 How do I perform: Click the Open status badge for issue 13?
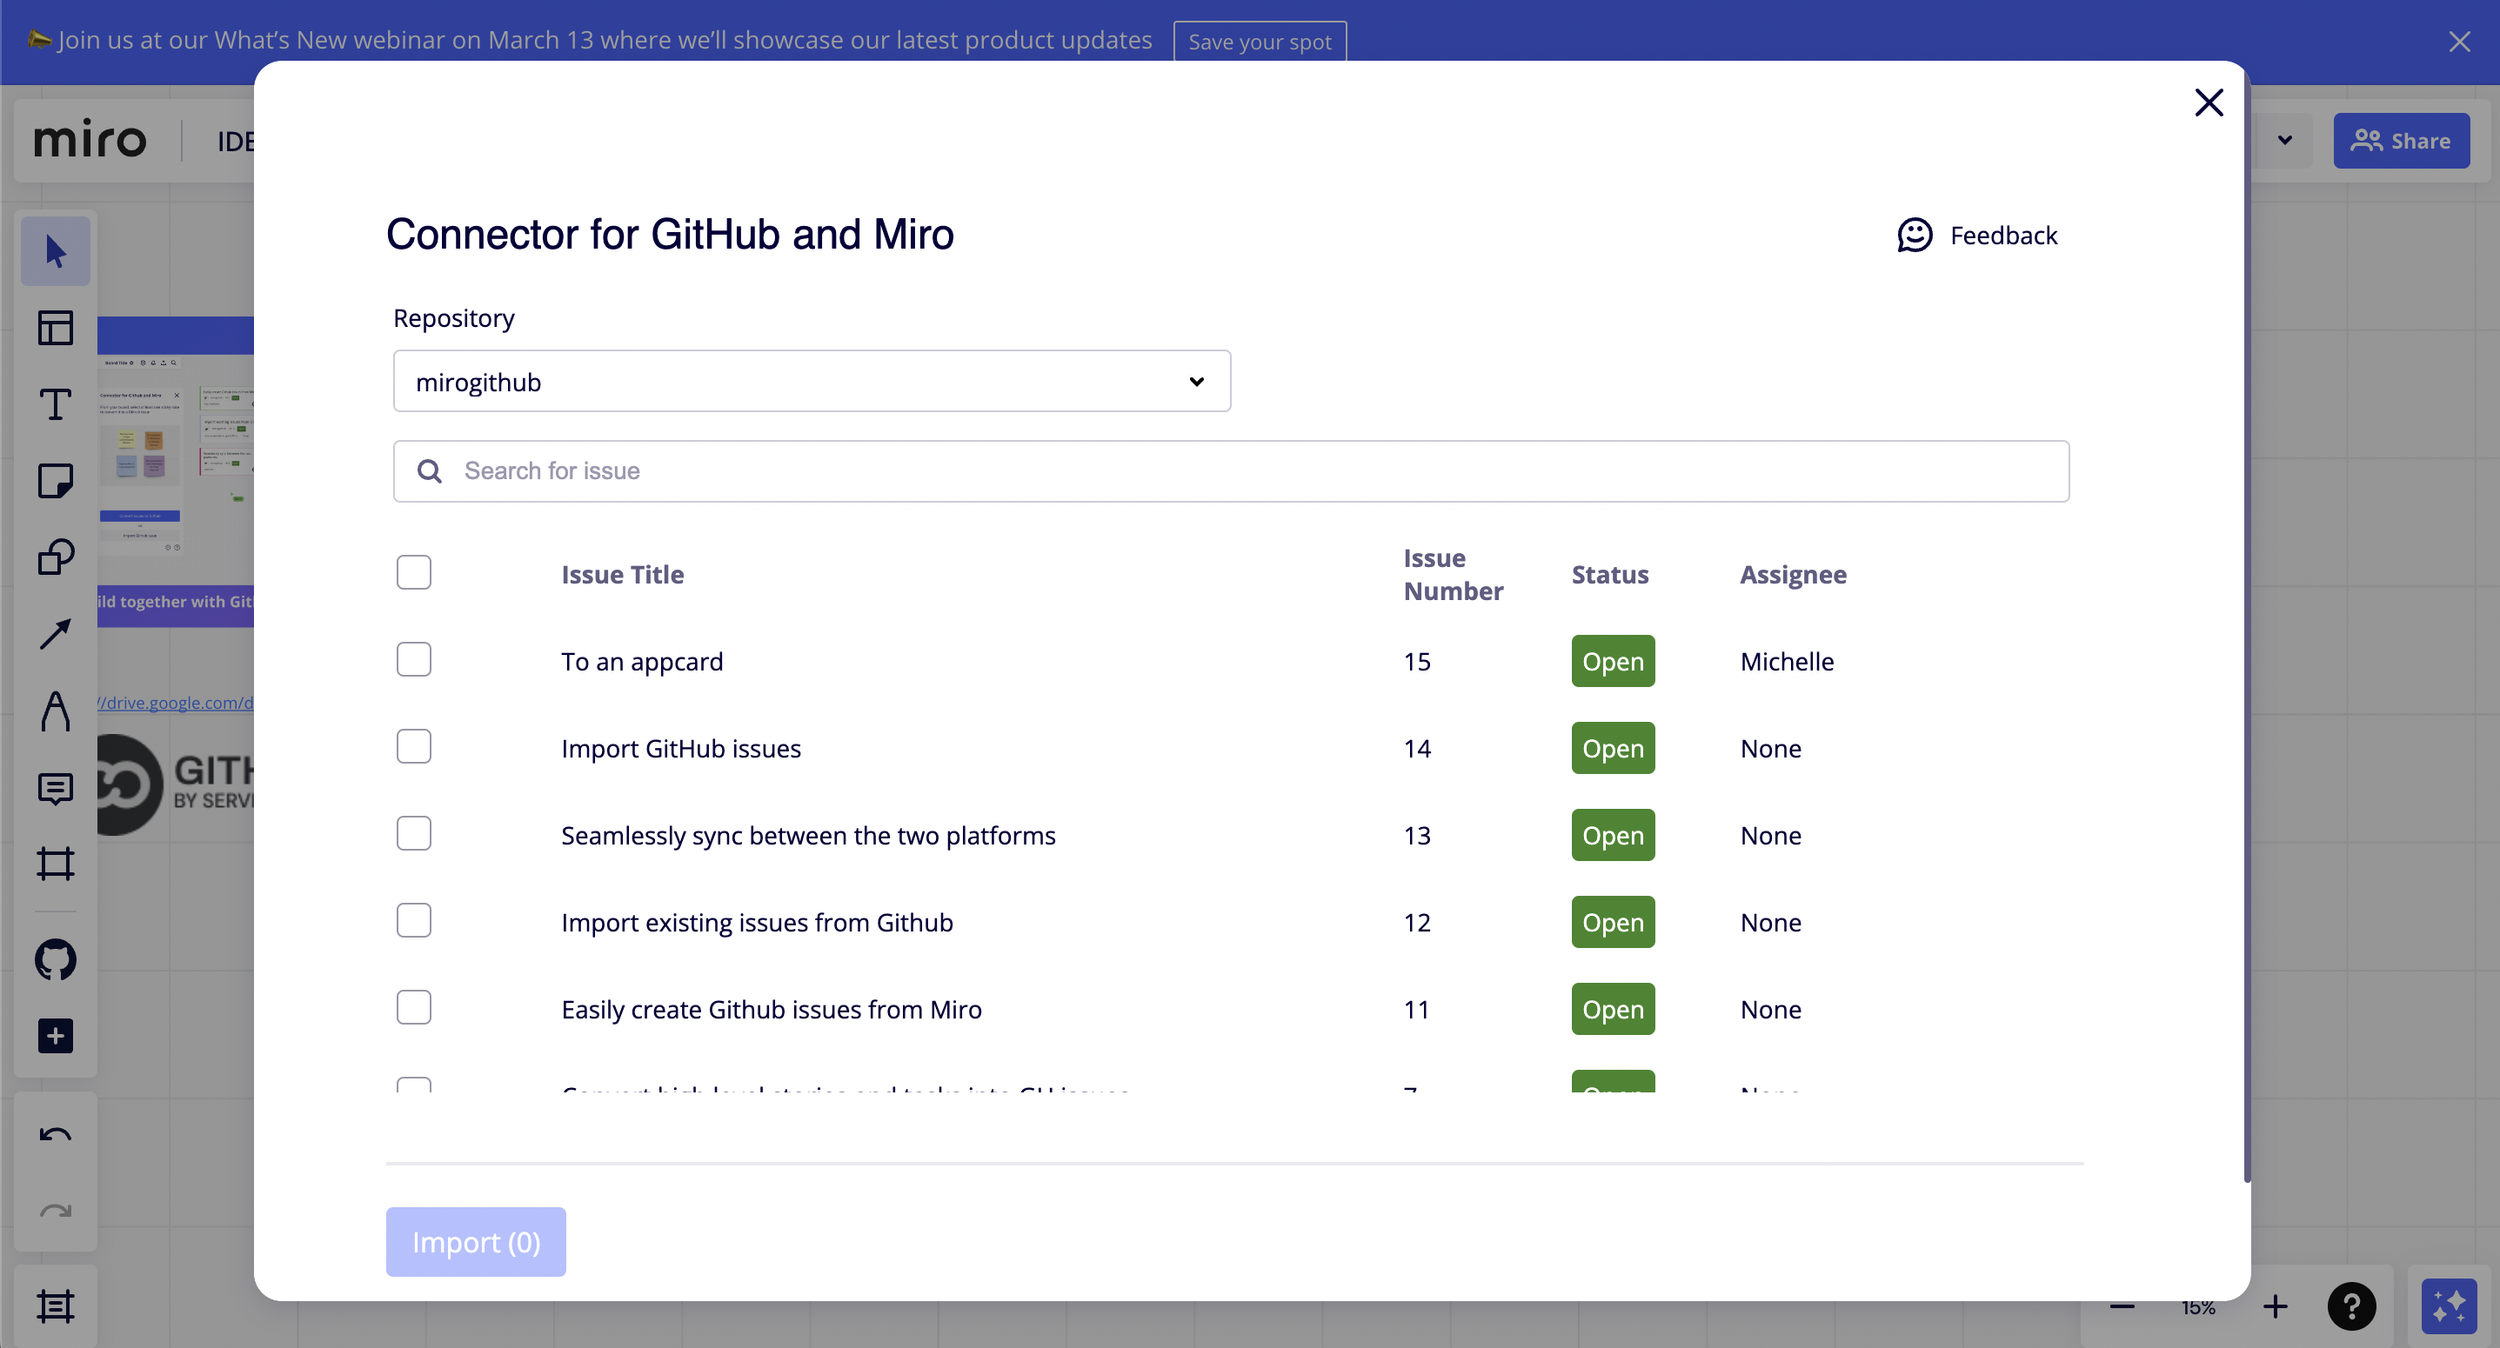(x=1613, y=835)
